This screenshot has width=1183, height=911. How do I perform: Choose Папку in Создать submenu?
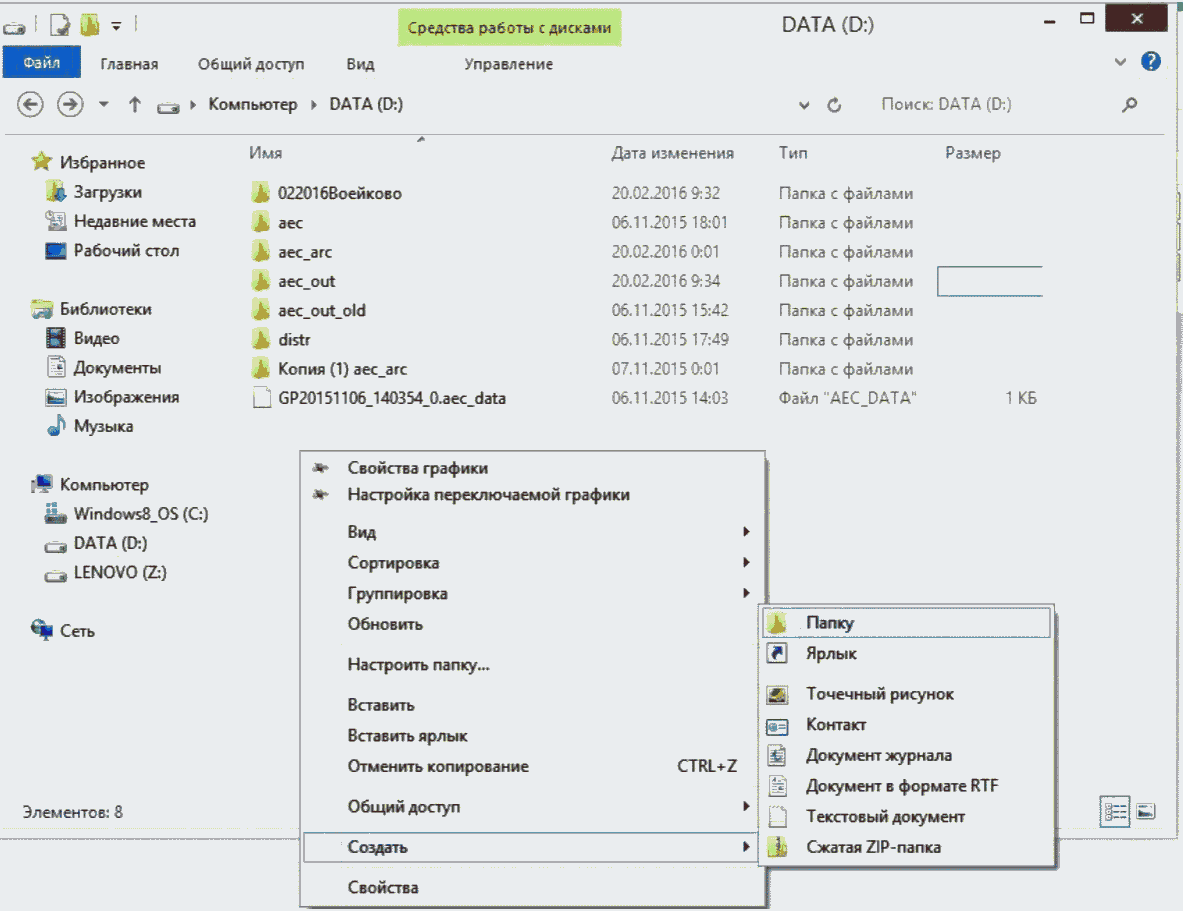tap(906, 623)
